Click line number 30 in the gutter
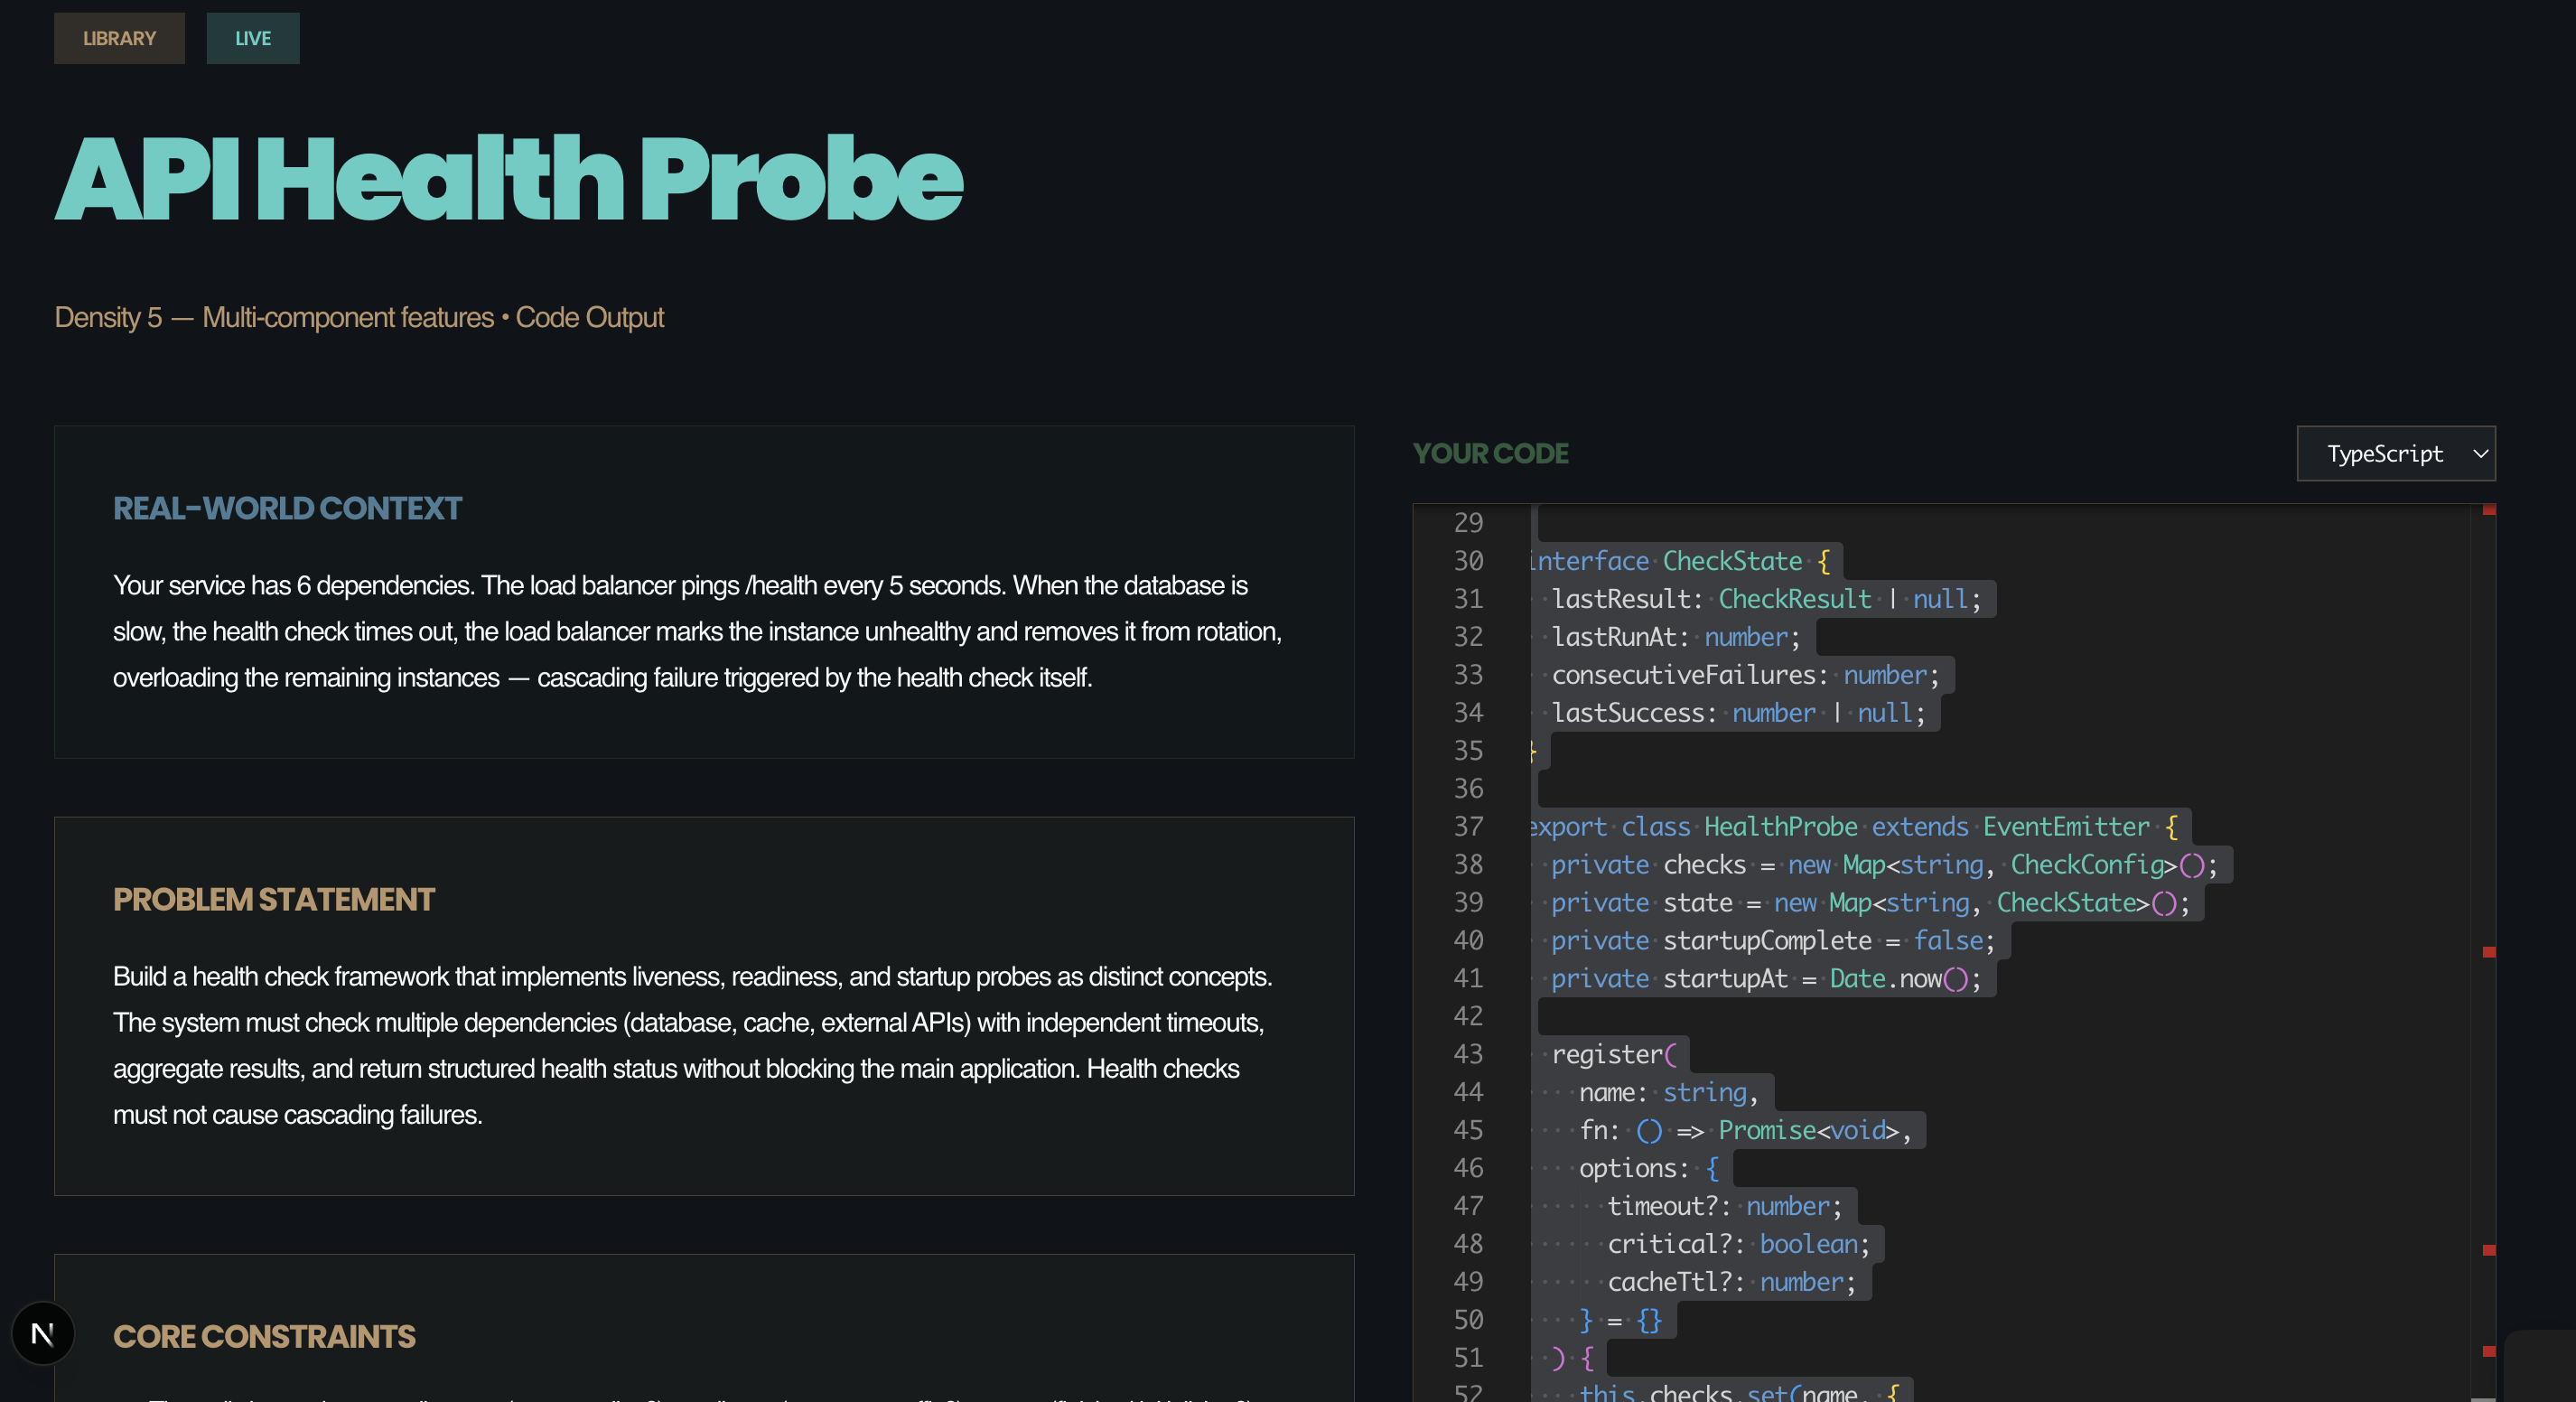 click(1467, 561)
